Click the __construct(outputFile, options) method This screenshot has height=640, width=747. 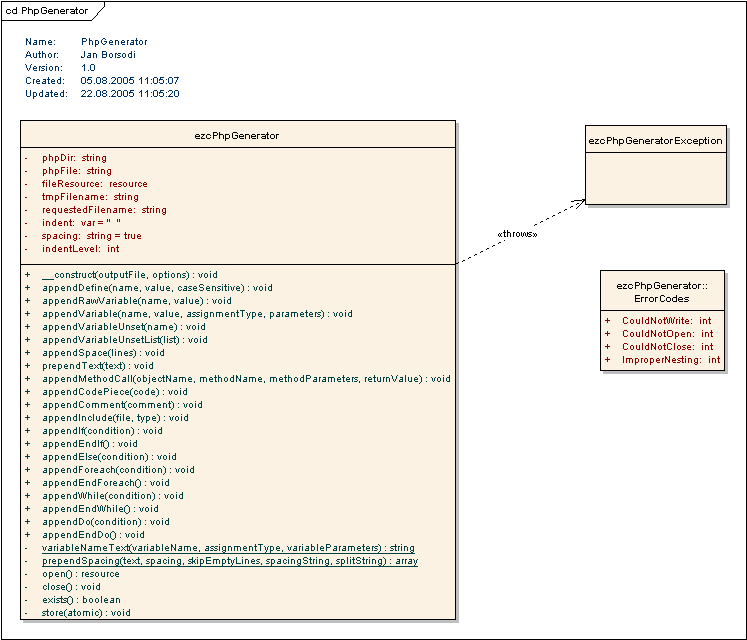click(129, 275)
